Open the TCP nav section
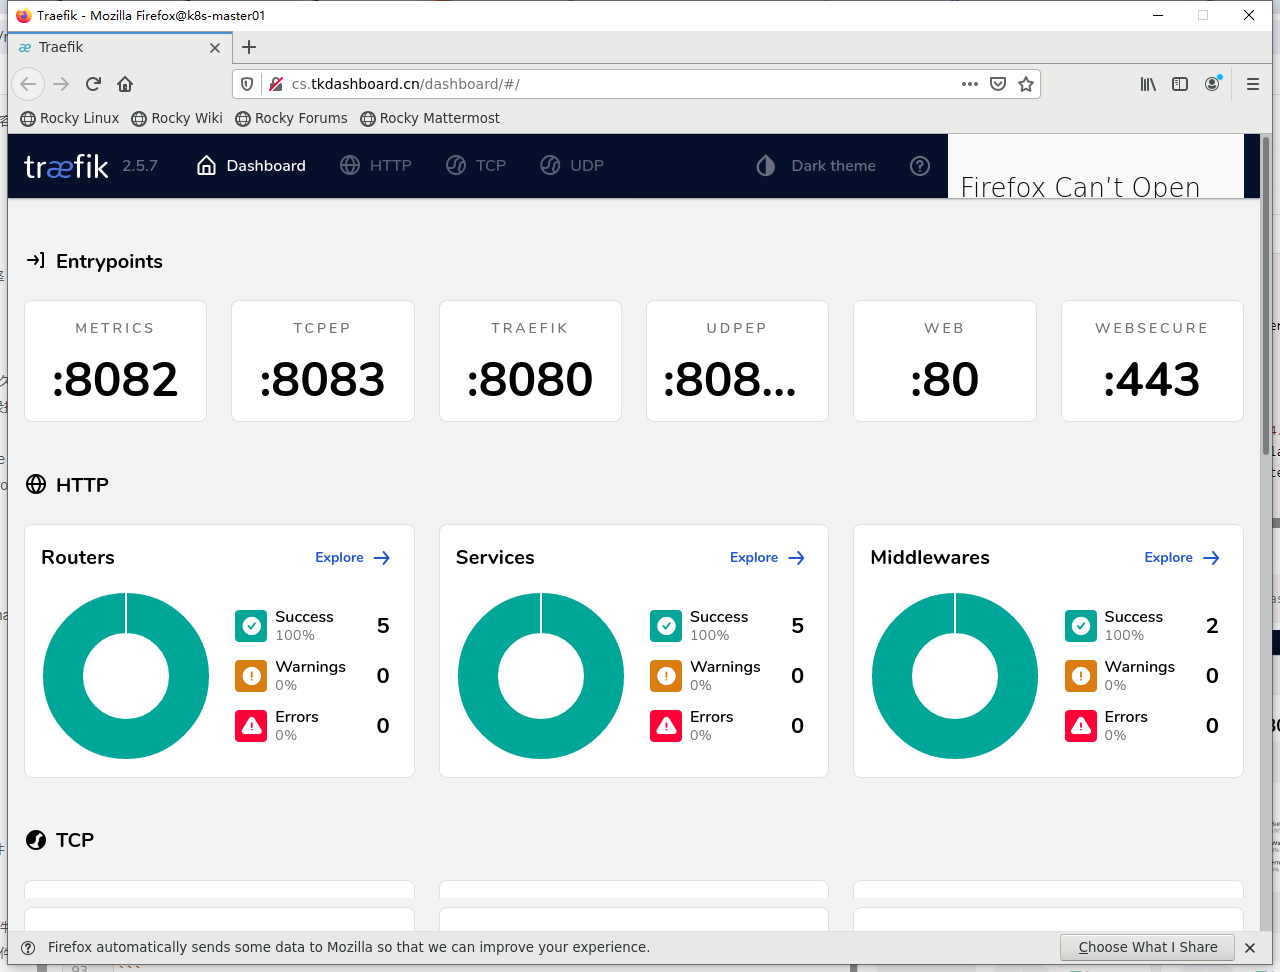Viewport: 1280px width, 972px height. 476,166
